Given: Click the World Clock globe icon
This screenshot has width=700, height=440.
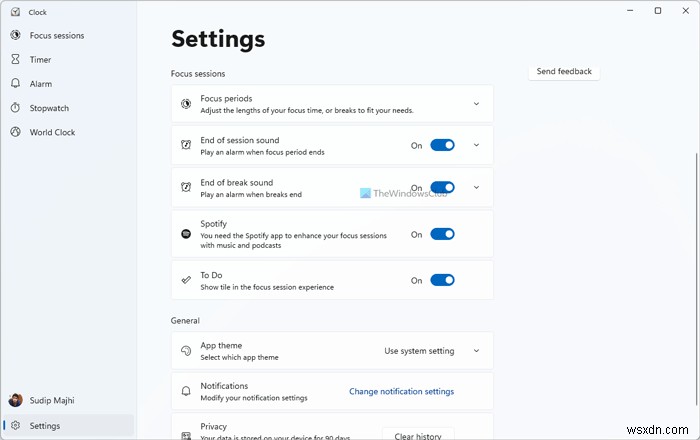Looking at the screenshot, I should [16, 132].
